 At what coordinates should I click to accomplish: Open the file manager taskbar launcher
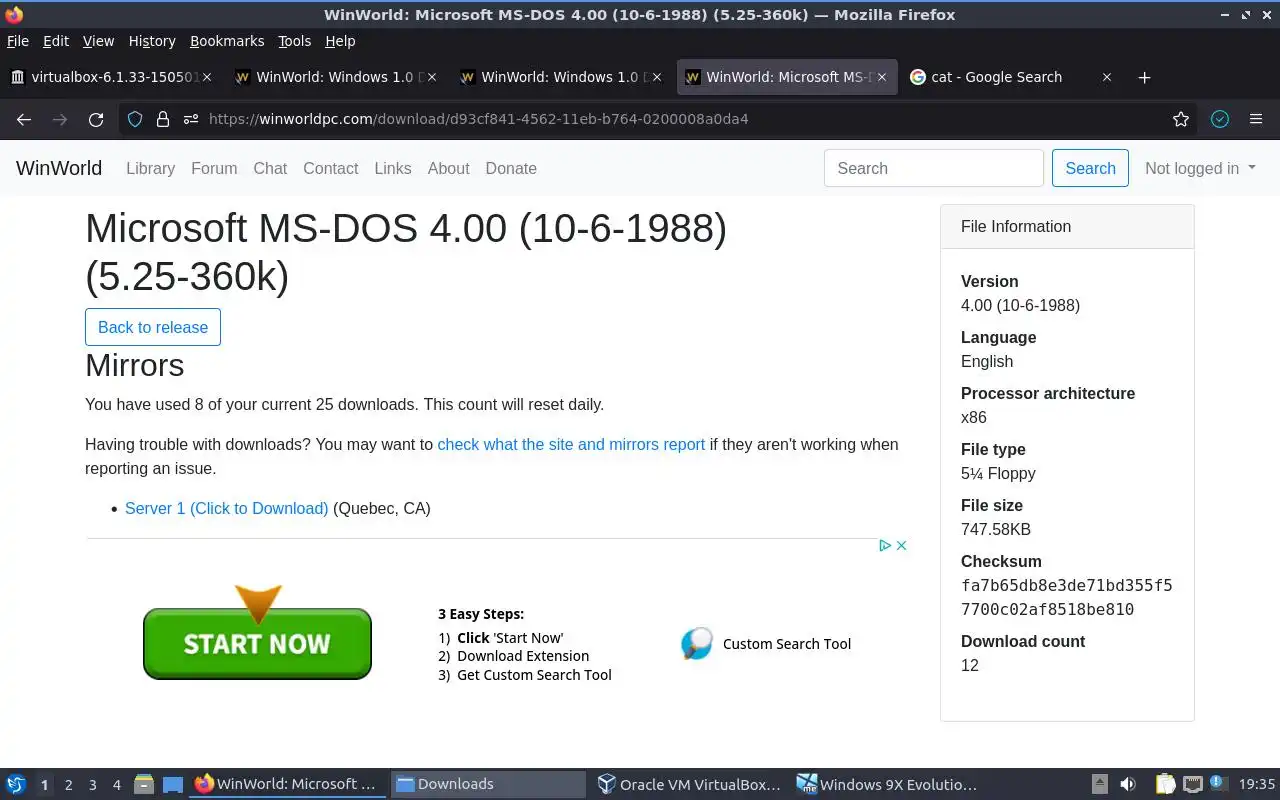click(144, 784)
